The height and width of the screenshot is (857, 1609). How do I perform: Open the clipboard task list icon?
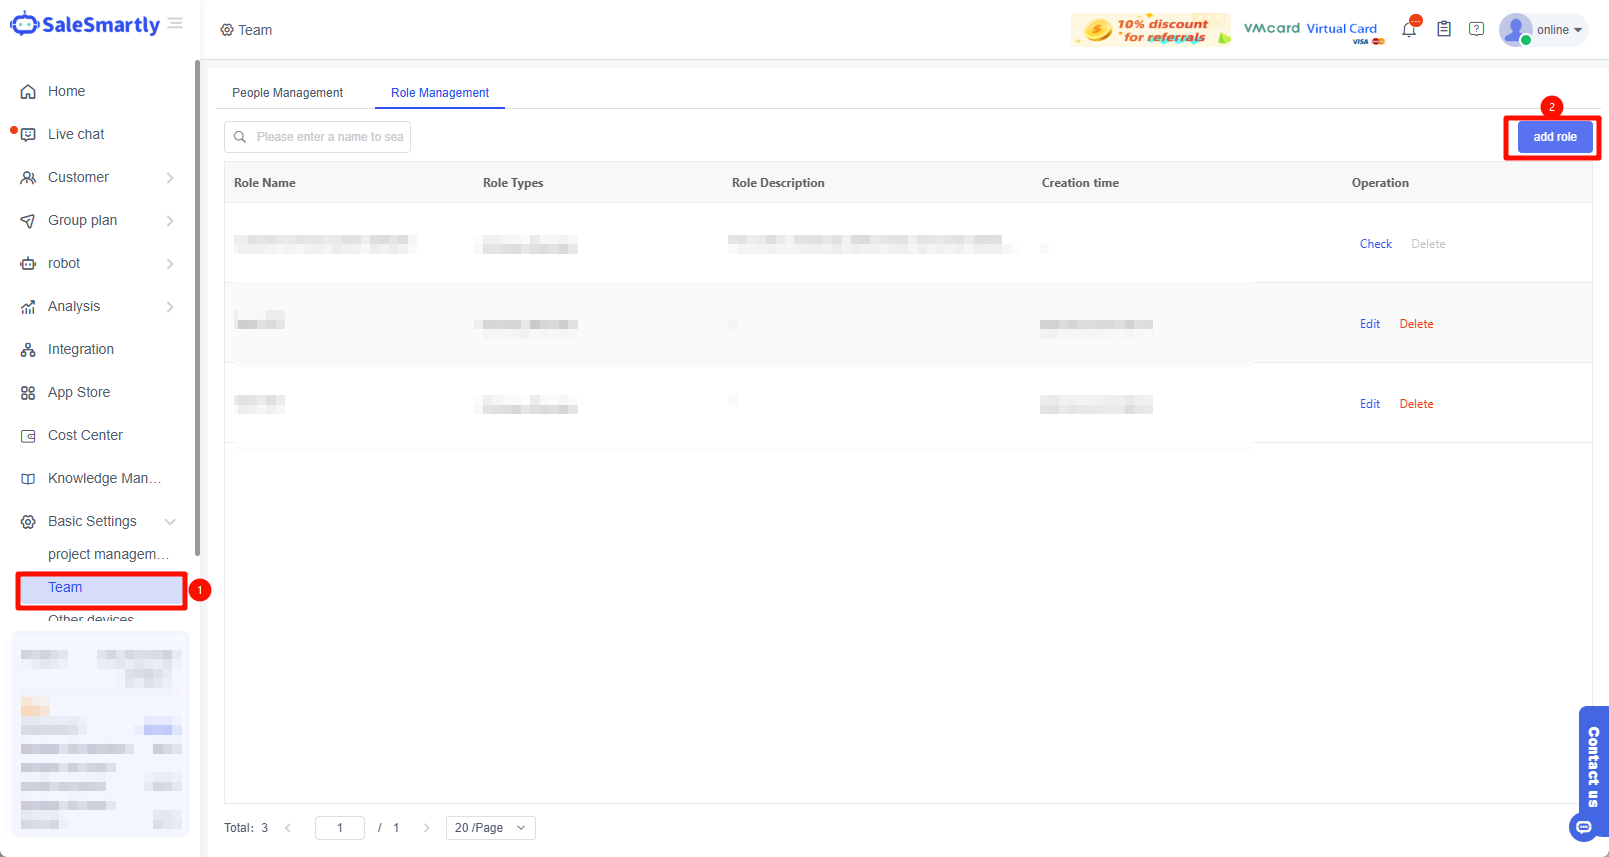tap(1444, 30)
